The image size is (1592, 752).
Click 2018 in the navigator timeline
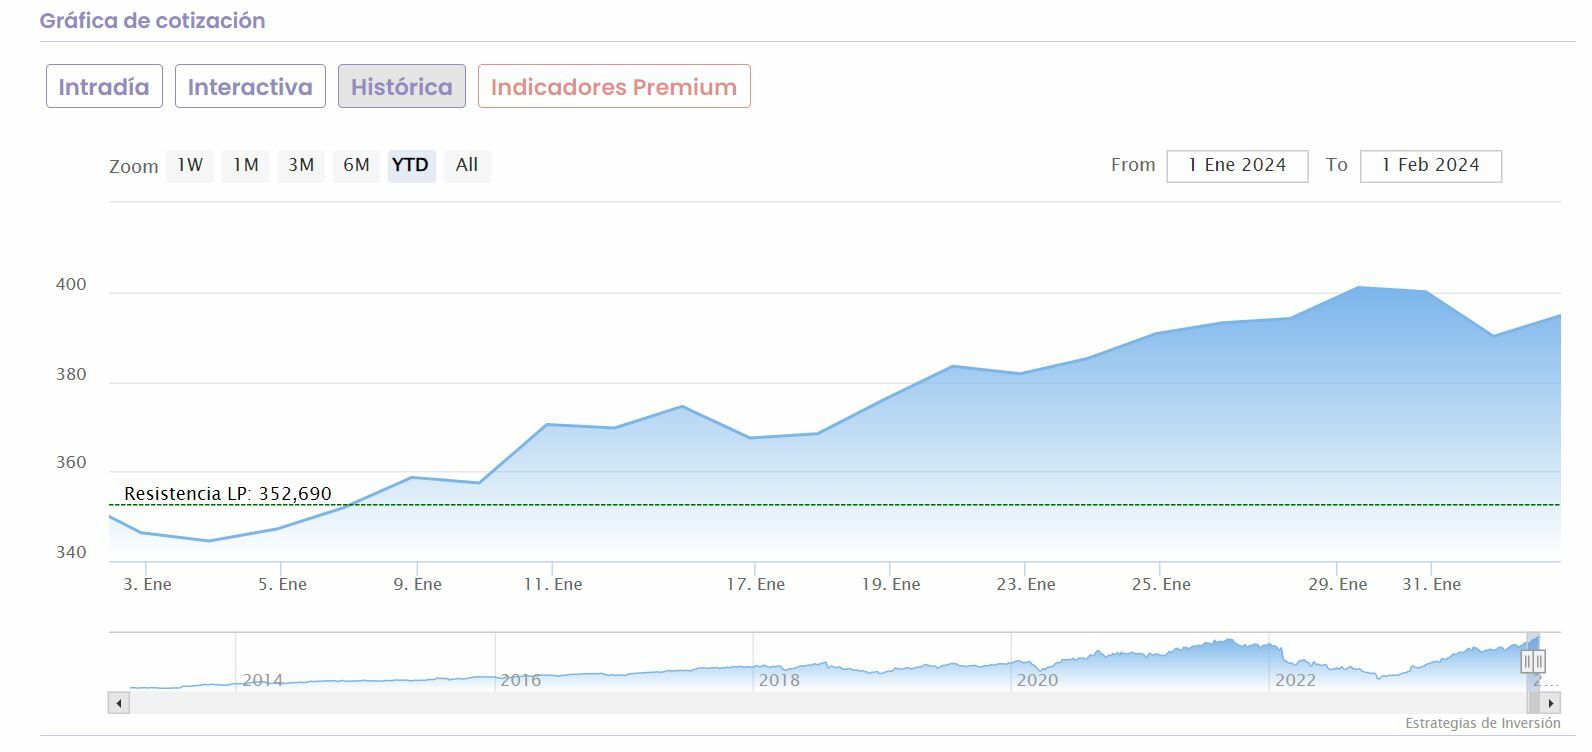pyautogui.click(x=779, y=680)
